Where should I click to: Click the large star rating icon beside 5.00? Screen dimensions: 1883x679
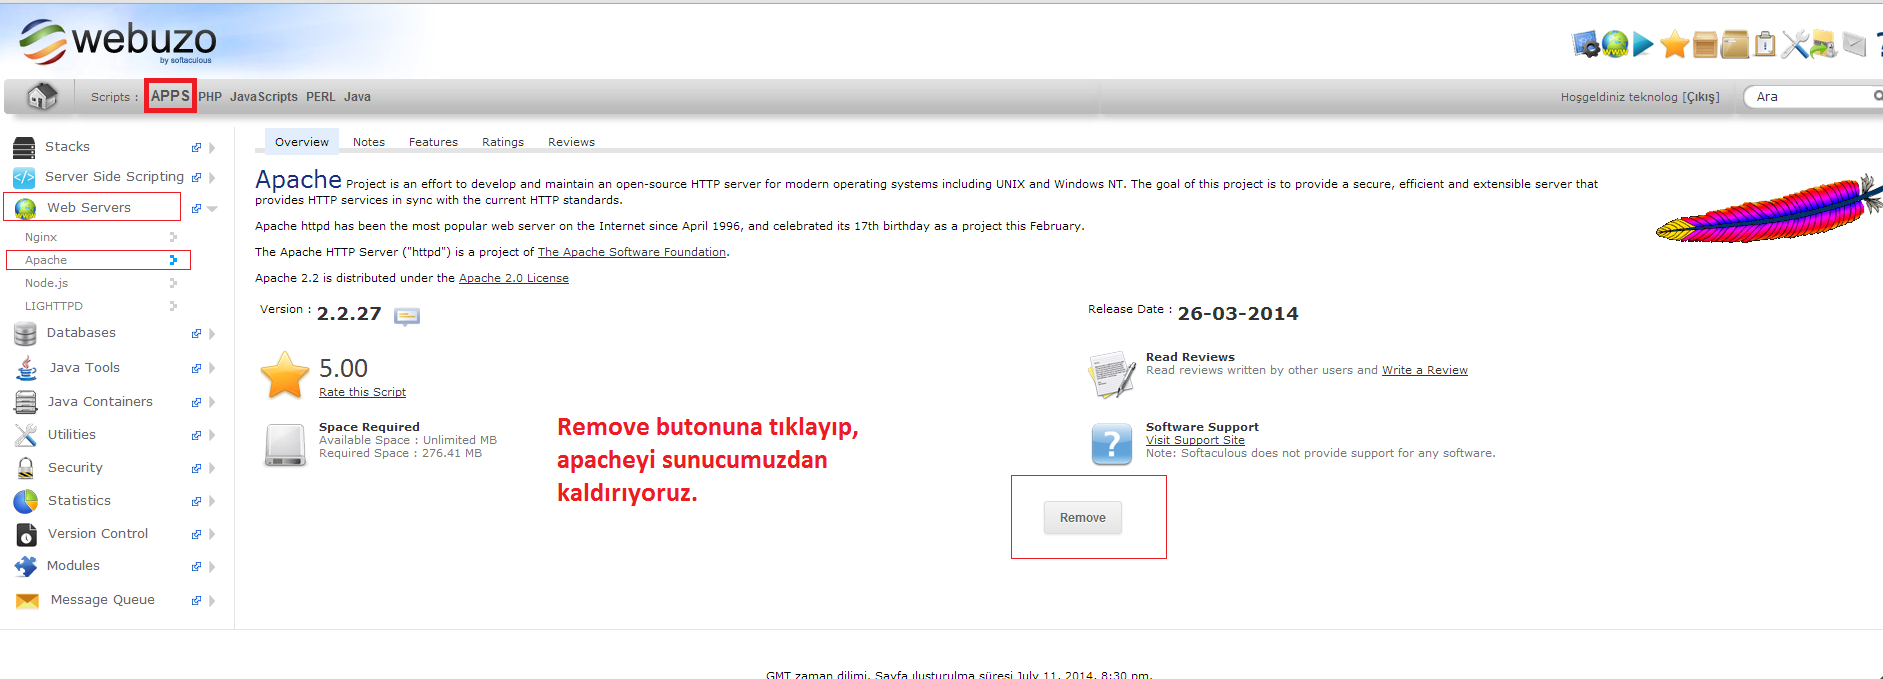click(x=285, y=375)
